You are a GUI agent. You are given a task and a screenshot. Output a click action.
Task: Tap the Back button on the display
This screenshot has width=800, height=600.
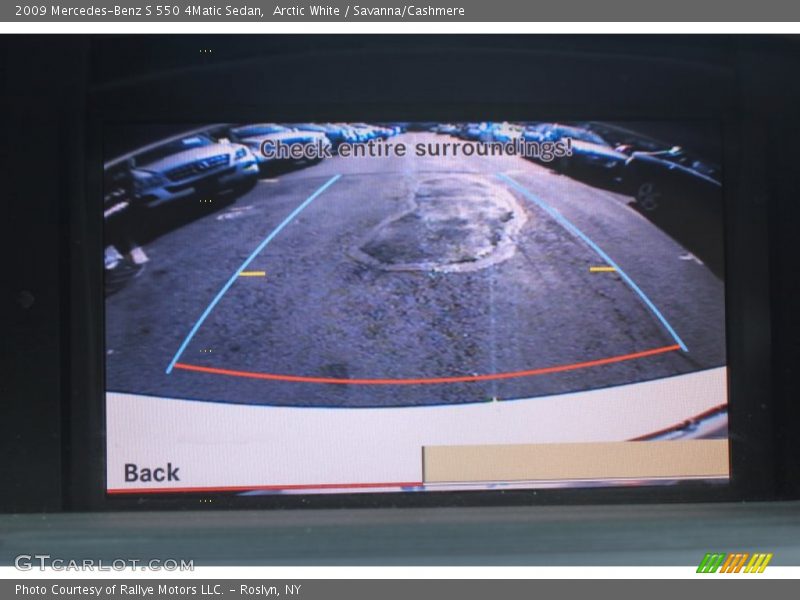pos(152,473)
